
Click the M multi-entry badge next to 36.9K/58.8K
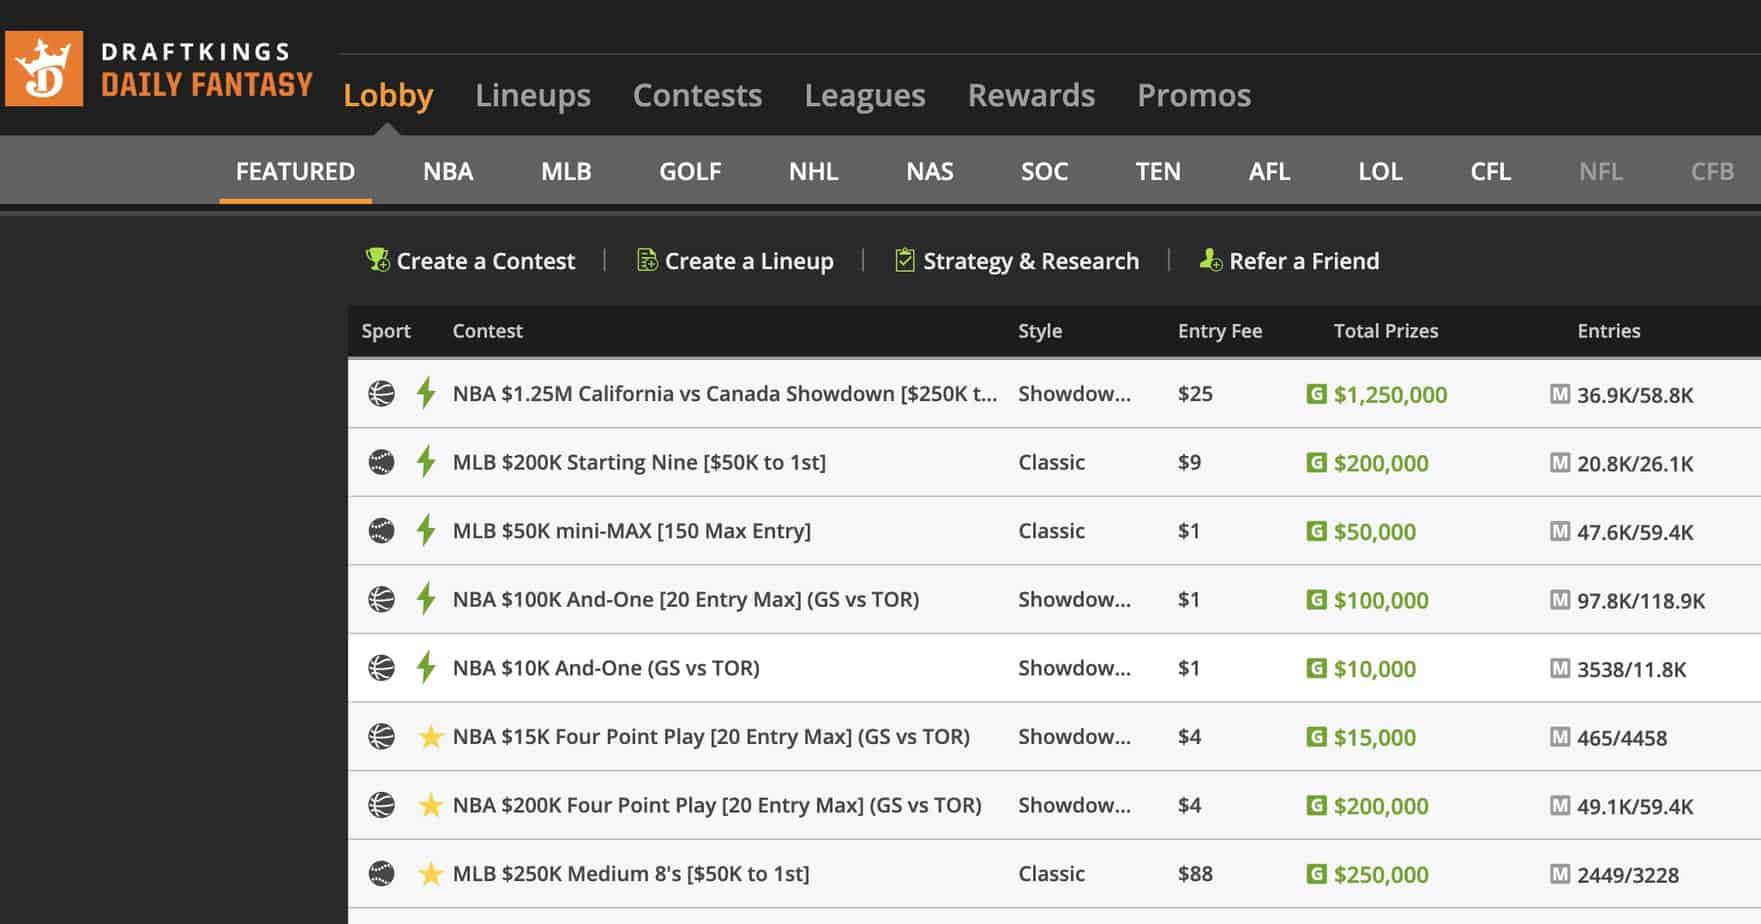pyautogui.click(x=1560, y=394)
